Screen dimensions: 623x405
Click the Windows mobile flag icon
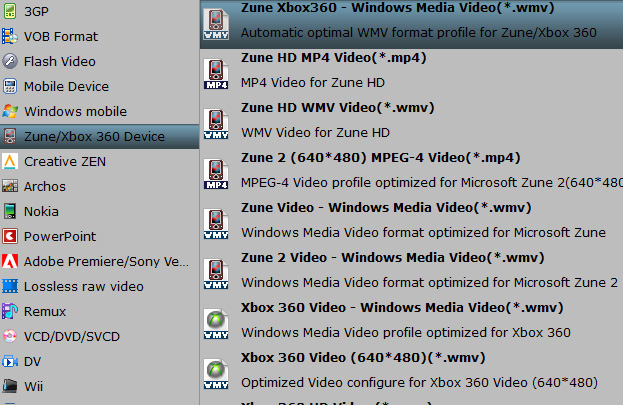pyautogui.click(x=10, y=111)
